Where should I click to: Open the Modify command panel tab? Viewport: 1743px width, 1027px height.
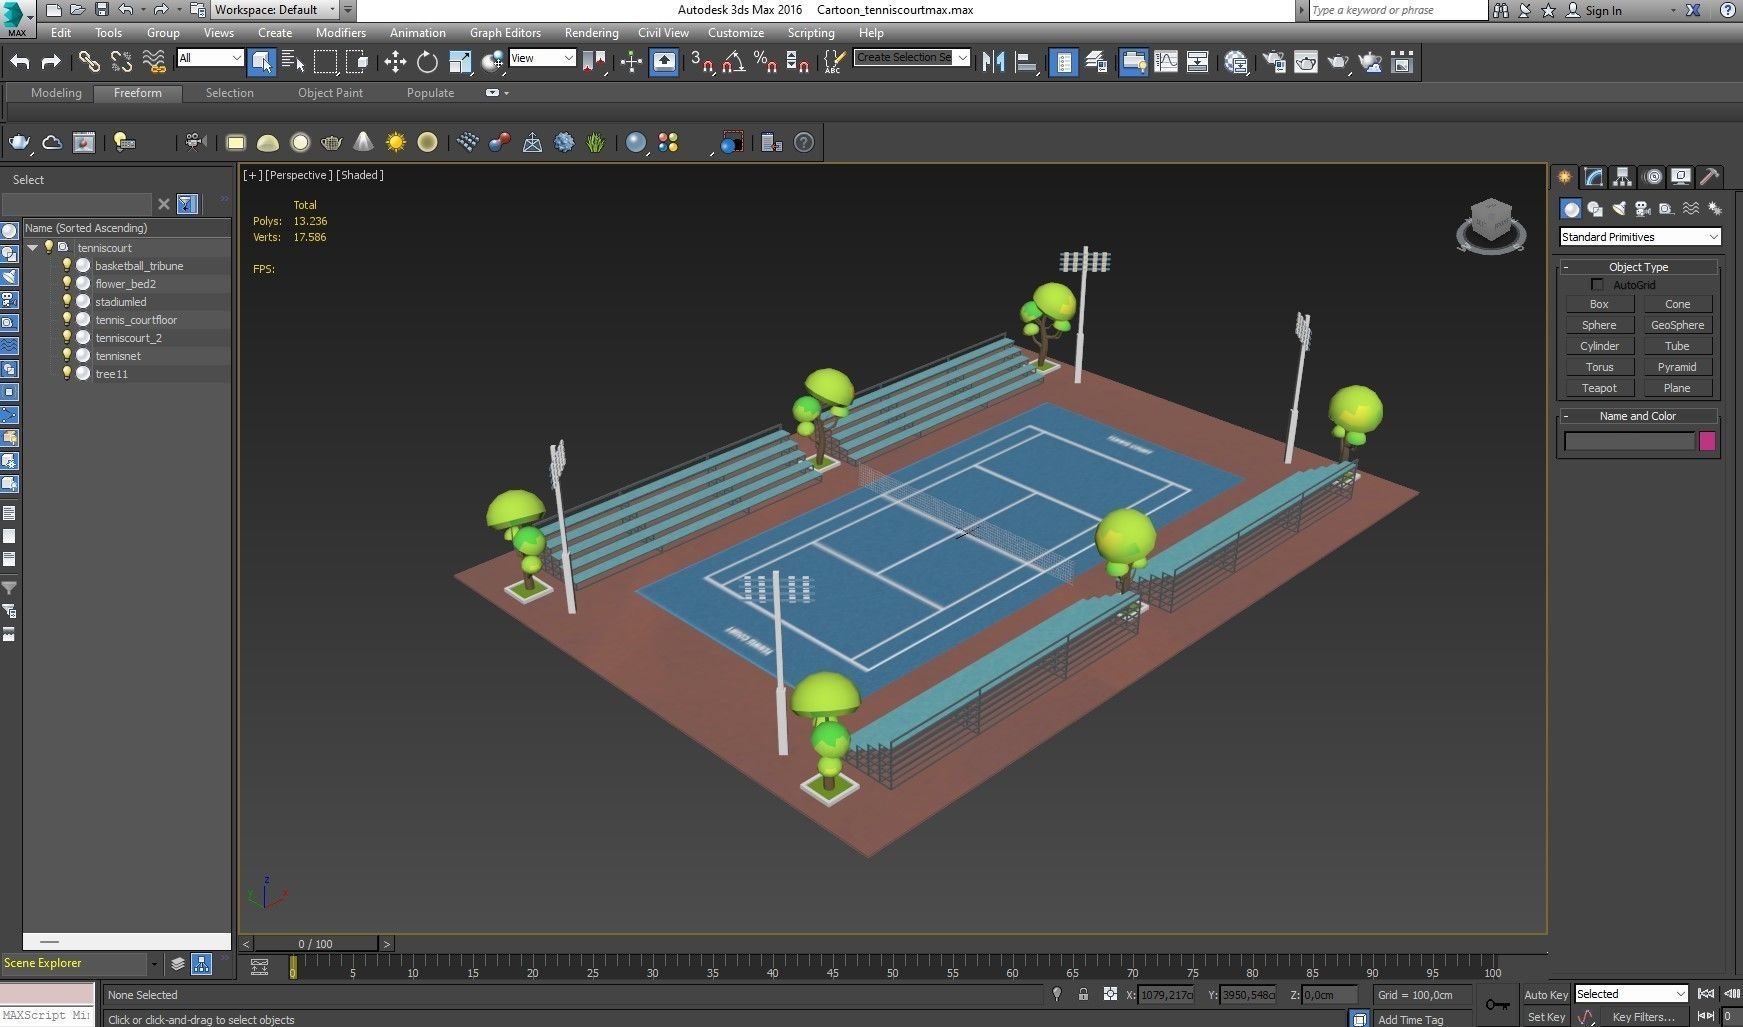tap(1594, 177)
